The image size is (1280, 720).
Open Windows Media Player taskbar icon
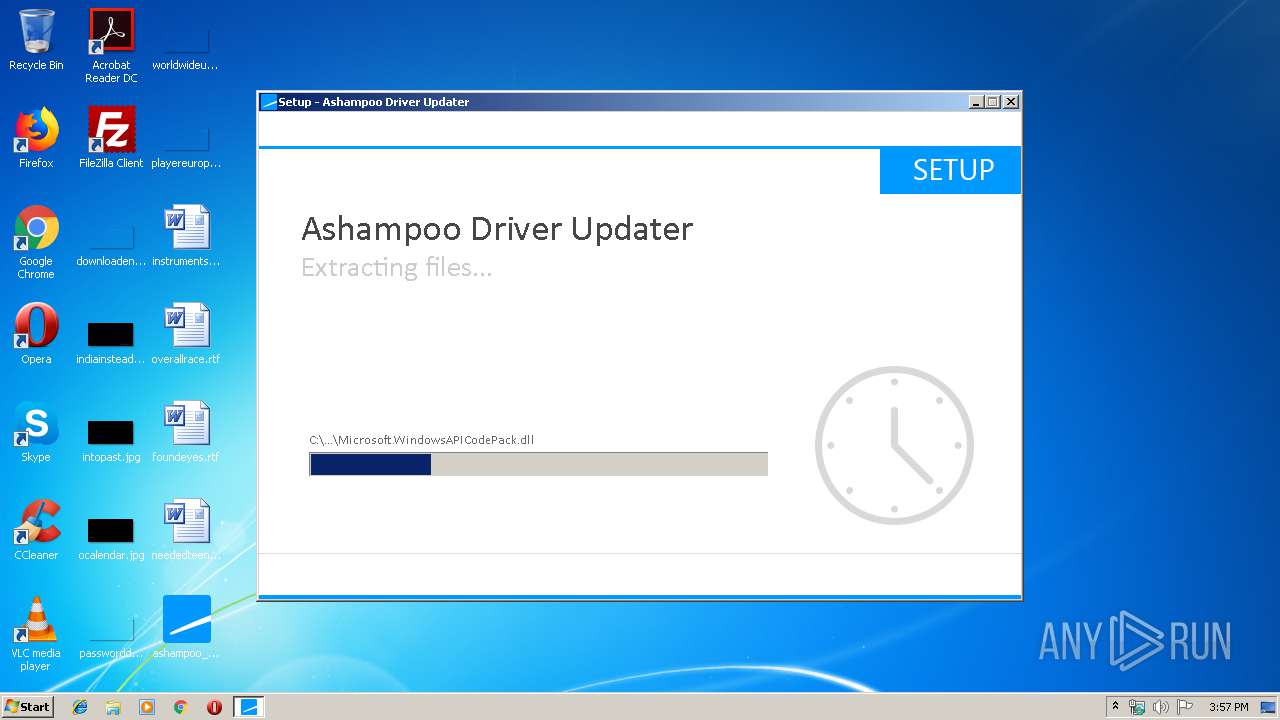click(x=147, y=707)
